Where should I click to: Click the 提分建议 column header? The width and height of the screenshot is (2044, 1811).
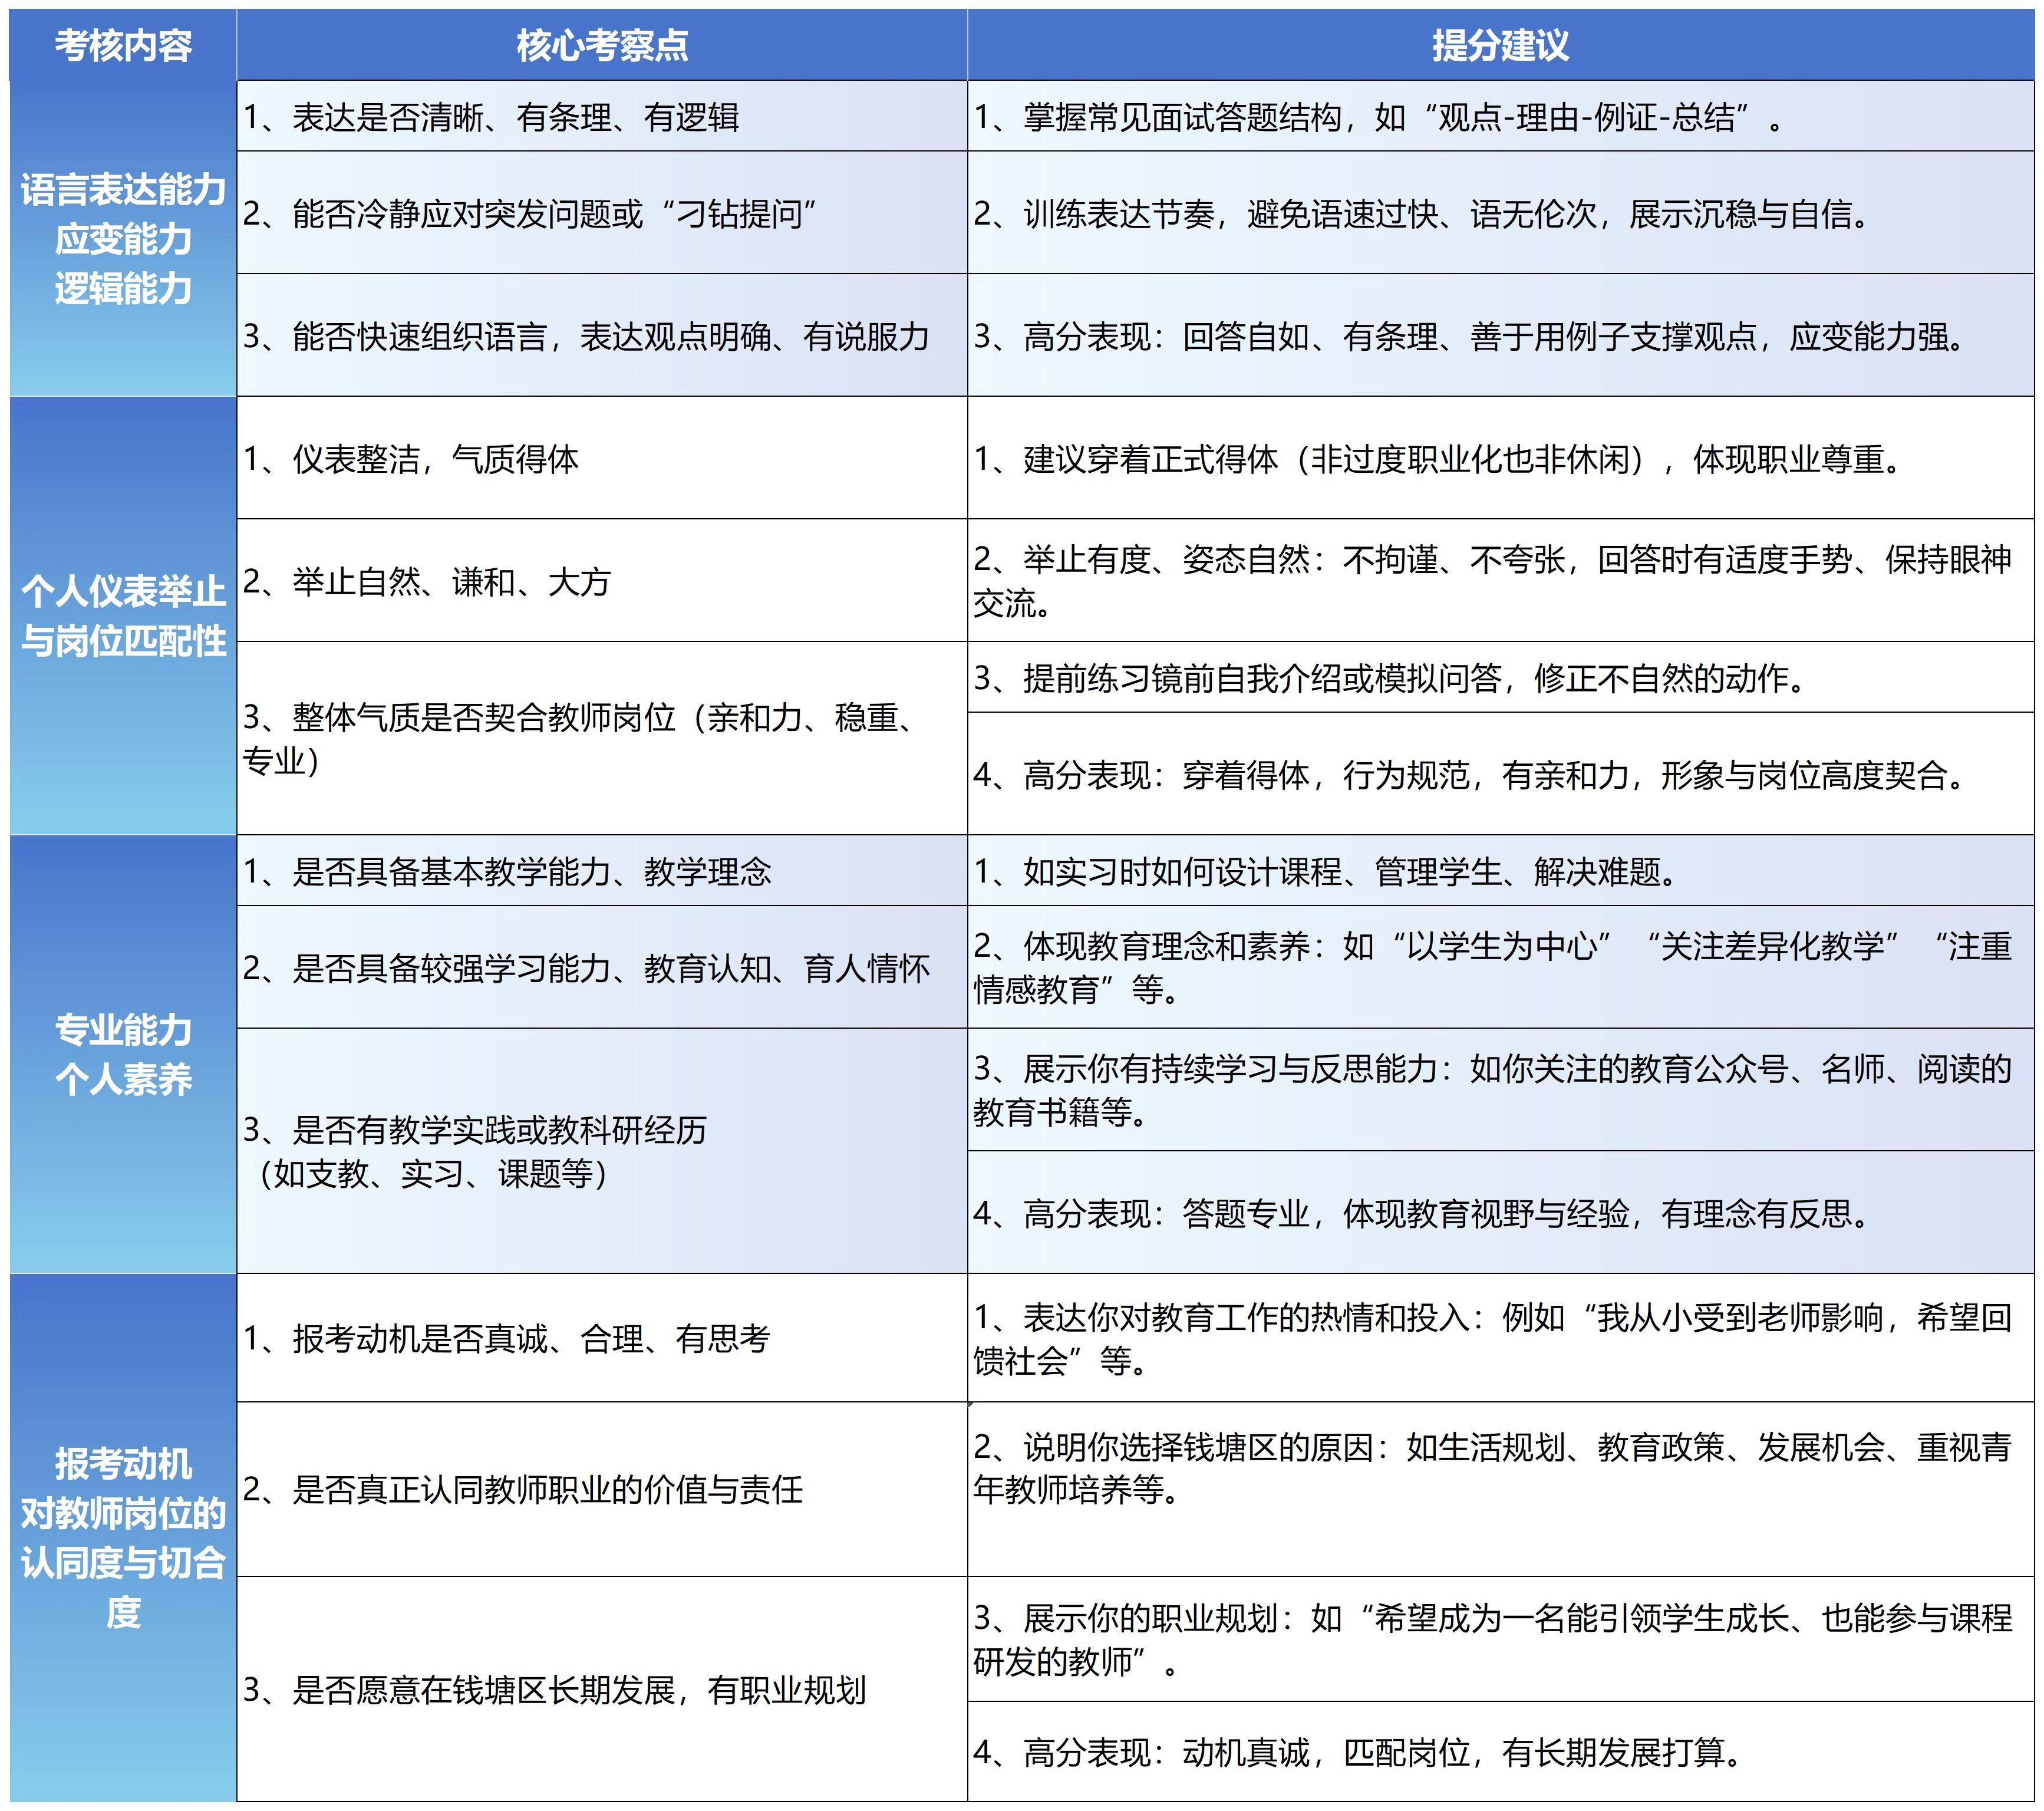coord(1500,45)
